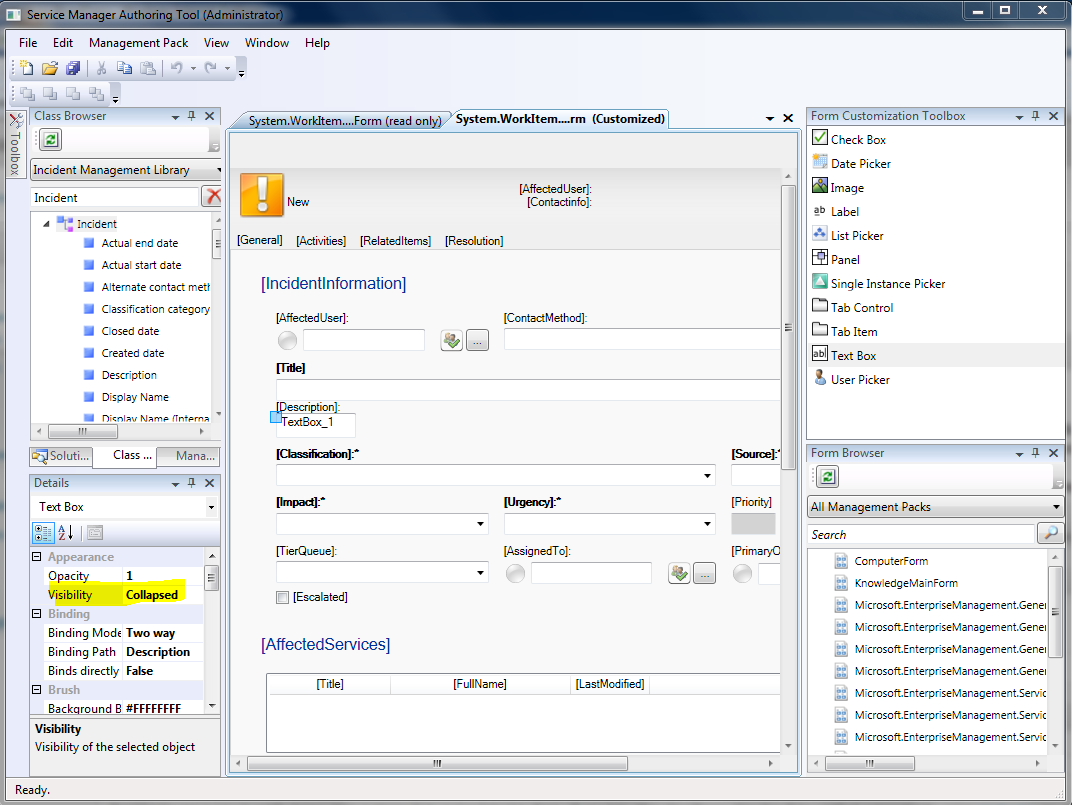
Task: Select TextBox_1 on the form
Action: pos(316,424)
